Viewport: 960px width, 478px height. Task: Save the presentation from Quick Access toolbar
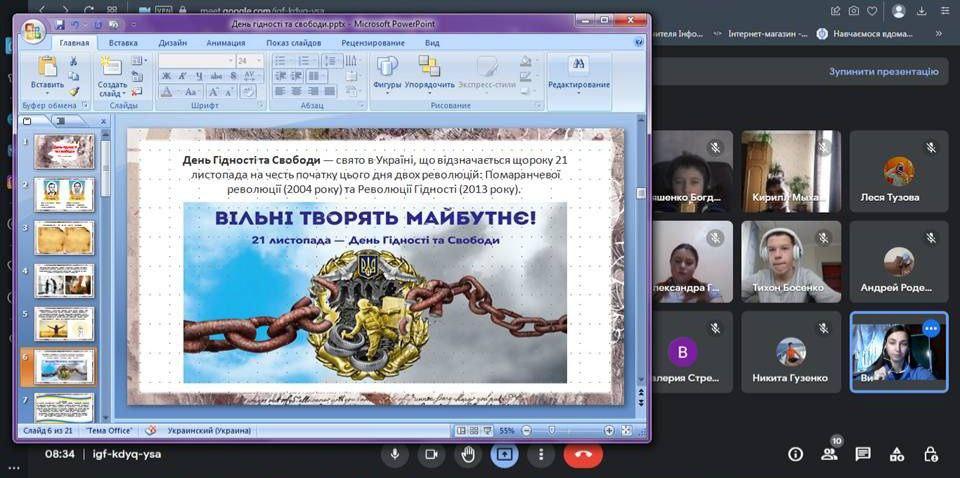[60, 24]
